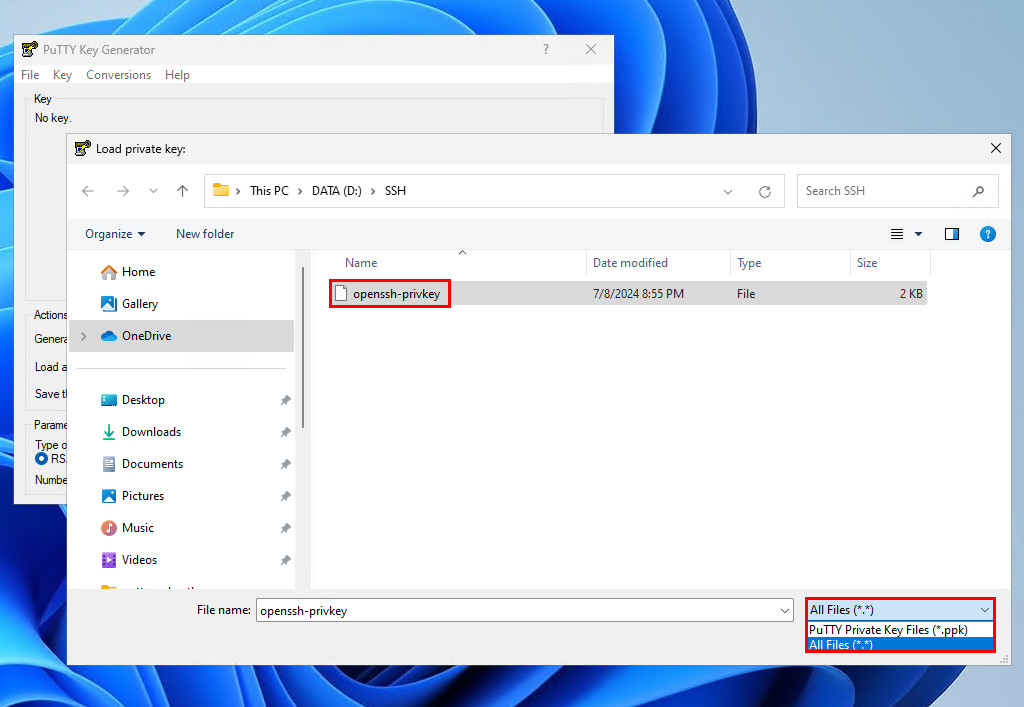Click DATA (D:) in the address path

(x=337, y=191)
